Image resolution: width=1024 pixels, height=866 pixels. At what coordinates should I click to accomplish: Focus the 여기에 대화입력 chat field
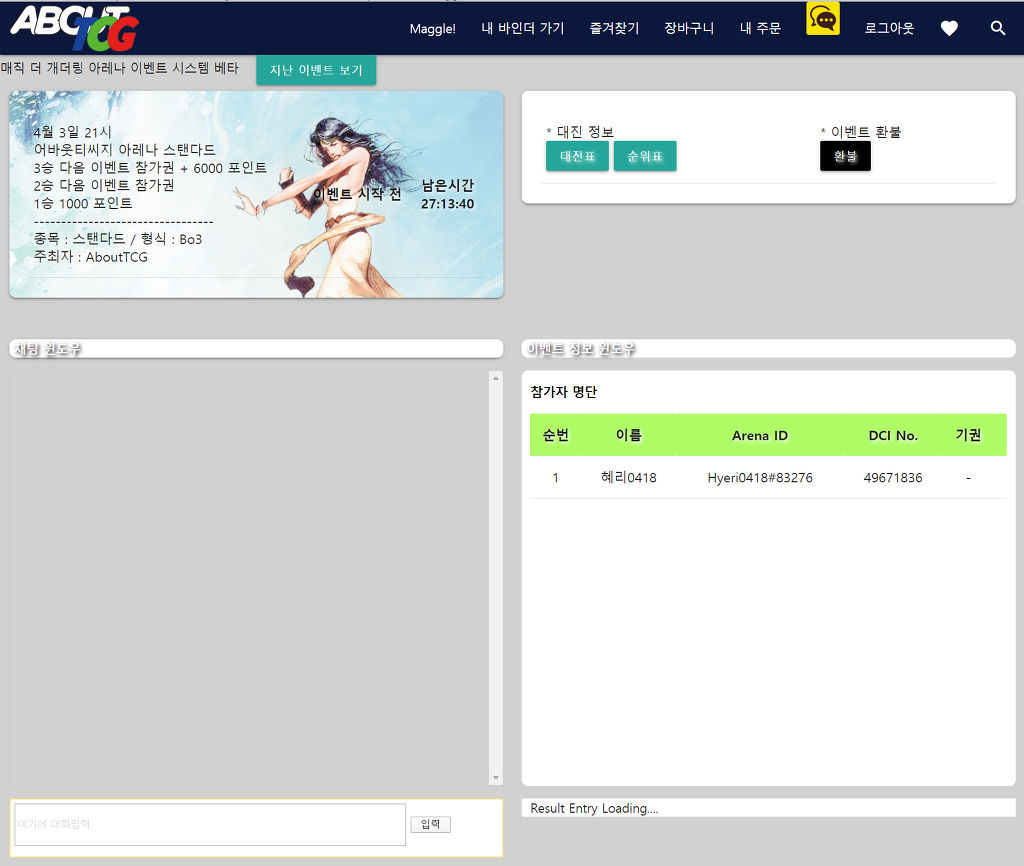210,824
